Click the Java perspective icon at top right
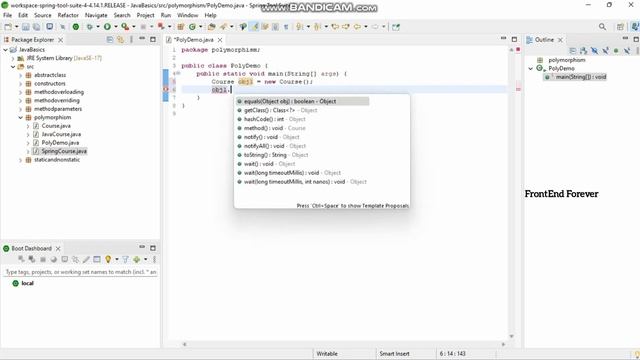 [x=635, y=27]
